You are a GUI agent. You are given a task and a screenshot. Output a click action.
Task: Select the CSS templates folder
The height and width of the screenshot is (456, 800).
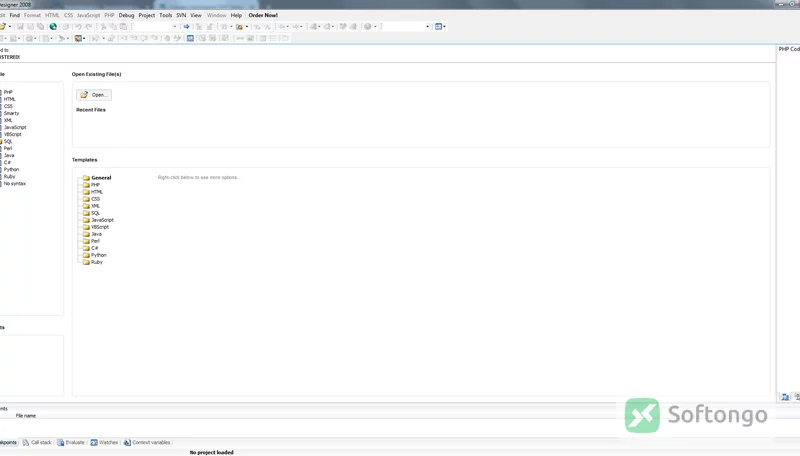click(95, 199)
